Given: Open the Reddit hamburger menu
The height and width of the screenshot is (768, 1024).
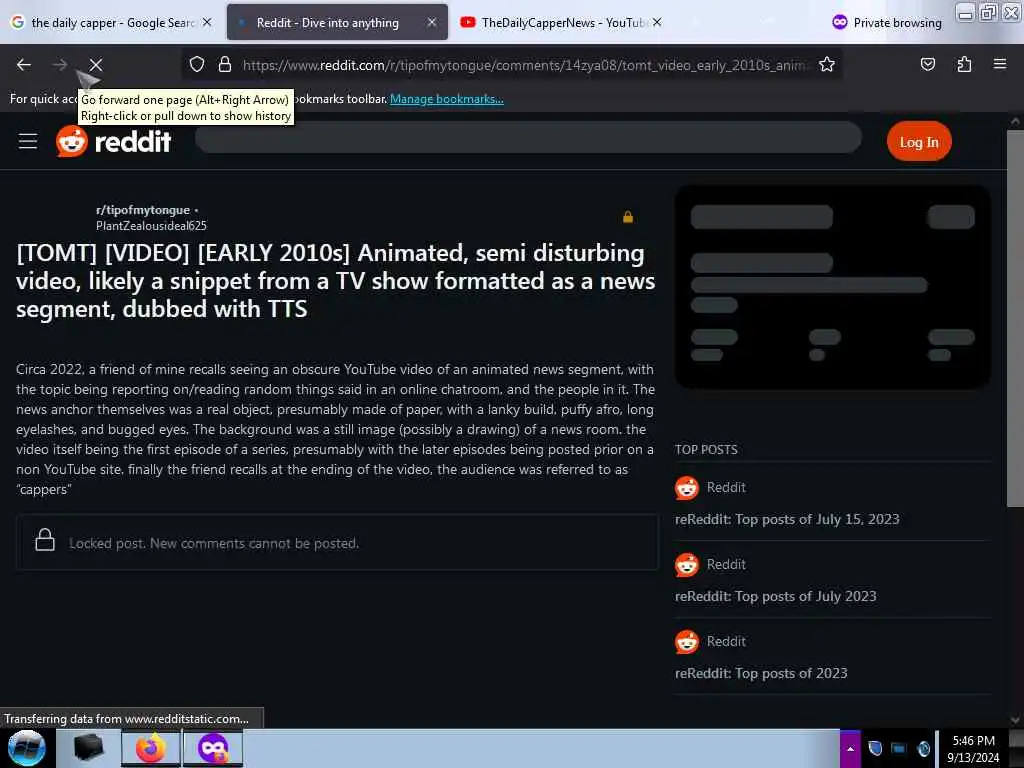Looking at the screenshot, I should coord(27,141).
